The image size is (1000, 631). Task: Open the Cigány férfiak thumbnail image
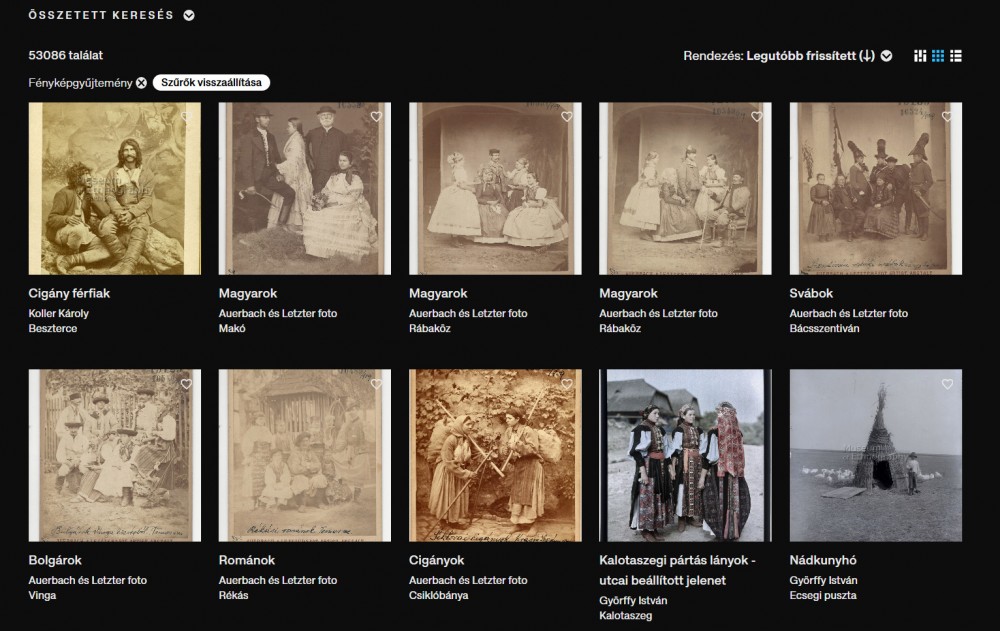click(114, 188)
